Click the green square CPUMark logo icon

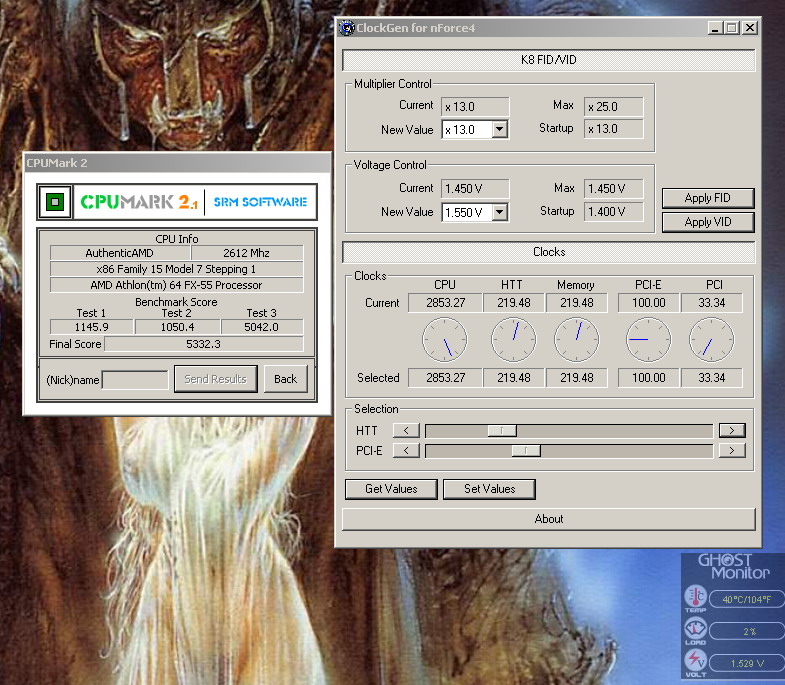(55, 202)
